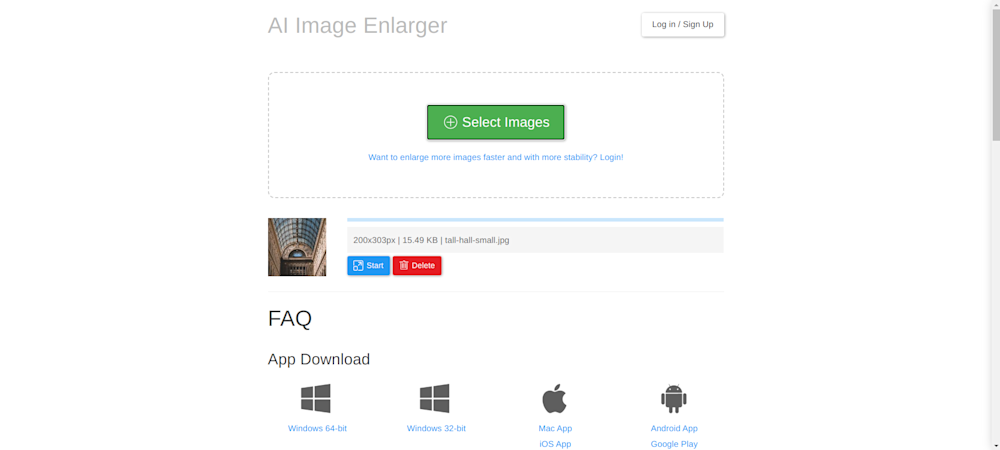Click the AI Image Enlarger title
1000x450 pixels.
coord(357,25)
